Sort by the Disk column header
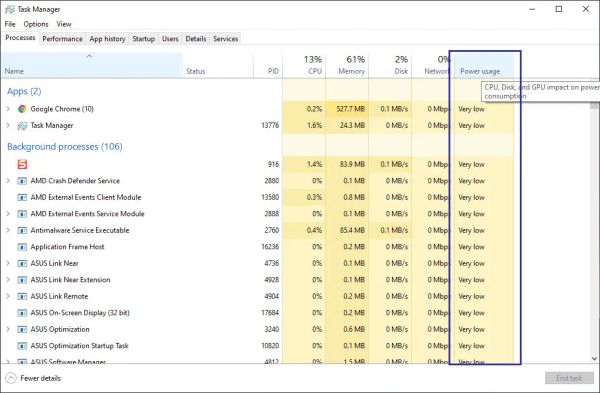Screen dimensions: 600x393 pos(390,65)
